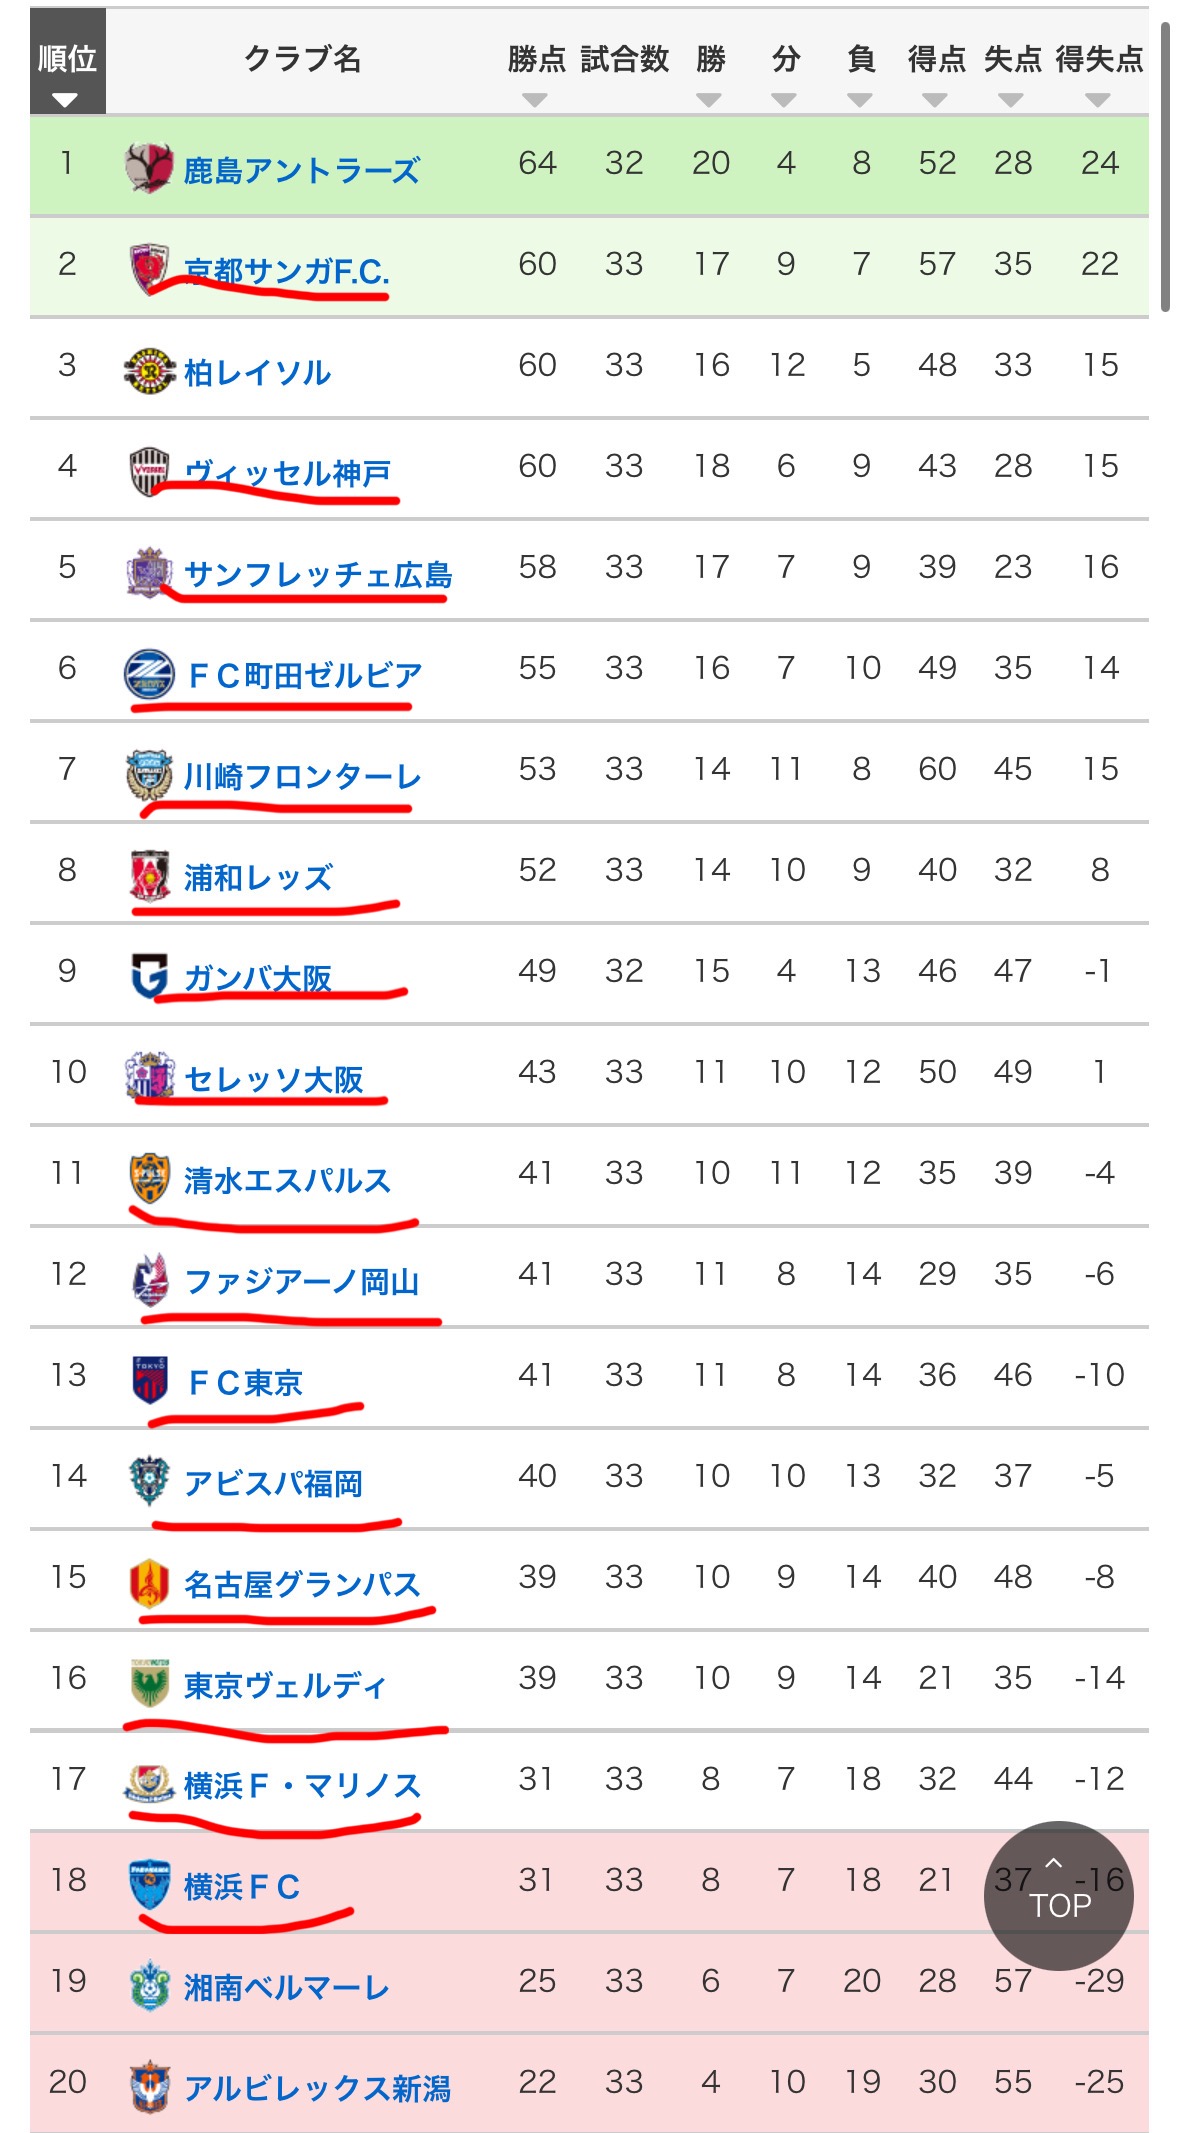Click the Kawasaki Frontale crest icon
The width and height of the screenshot is (1179, 2133).
coord(149,775)
